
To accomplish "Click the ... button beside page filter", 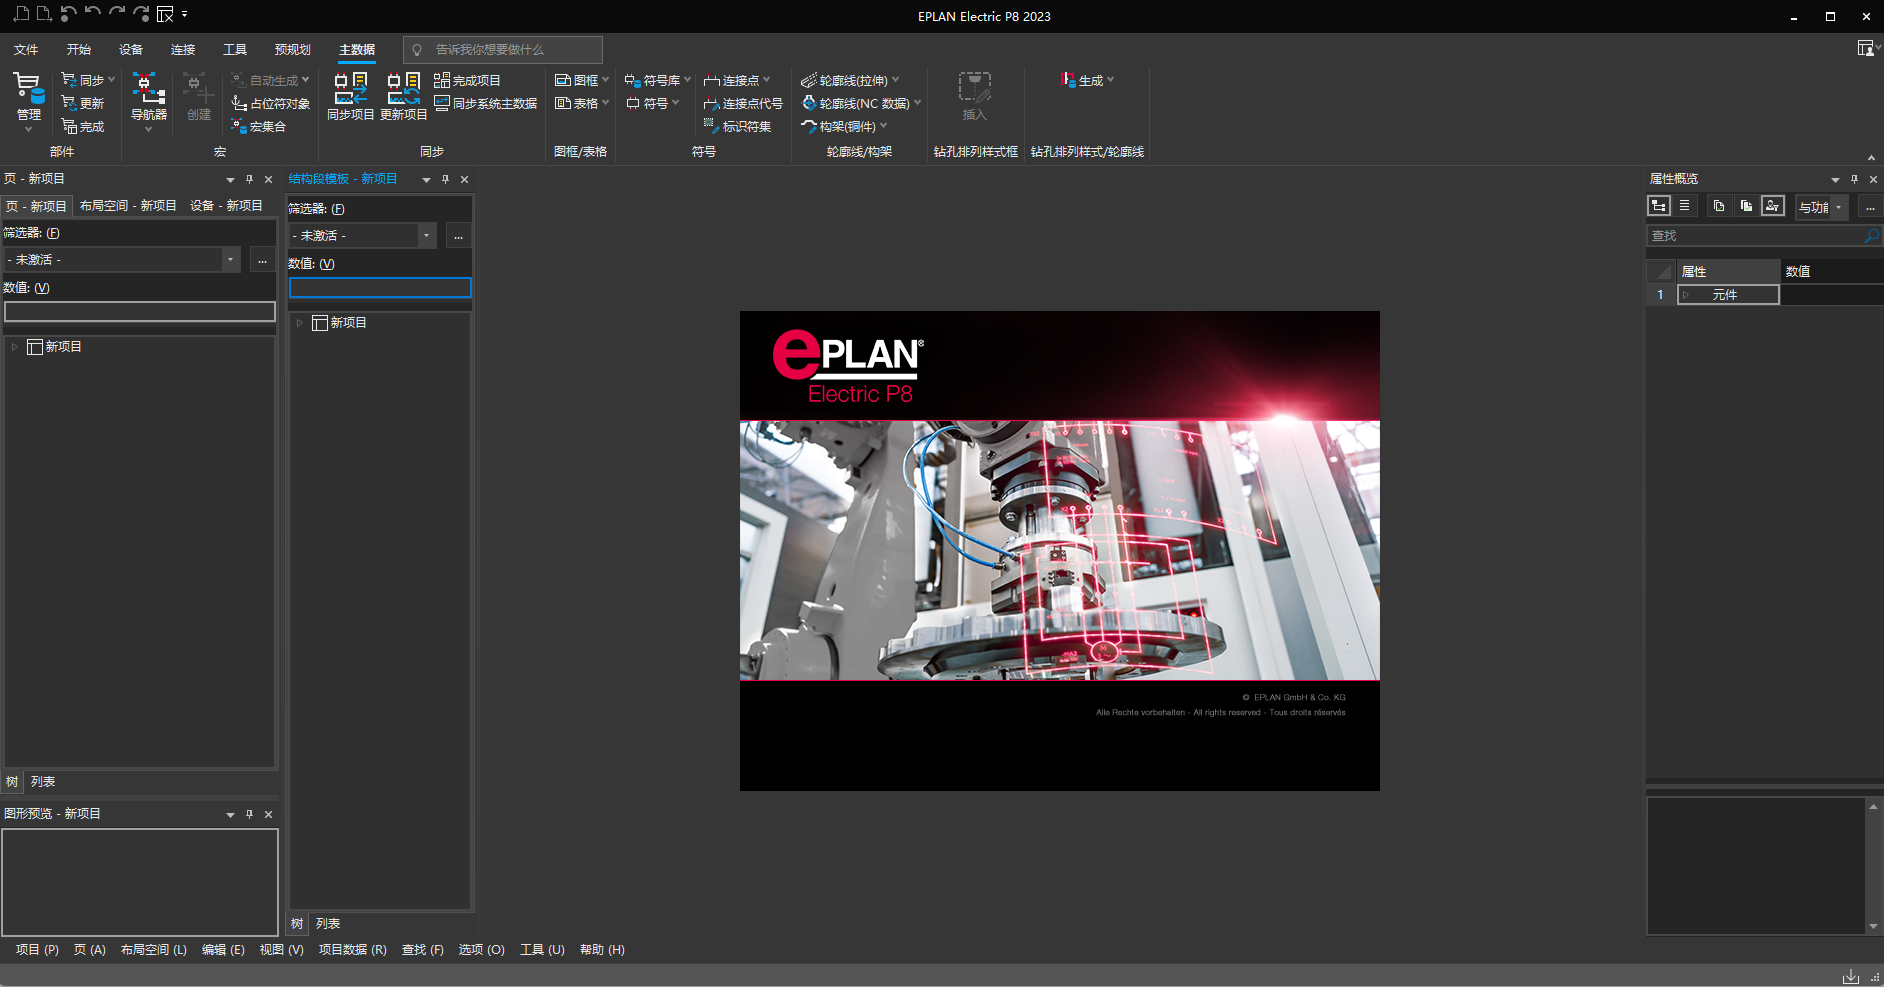I will tap(262, 260).
